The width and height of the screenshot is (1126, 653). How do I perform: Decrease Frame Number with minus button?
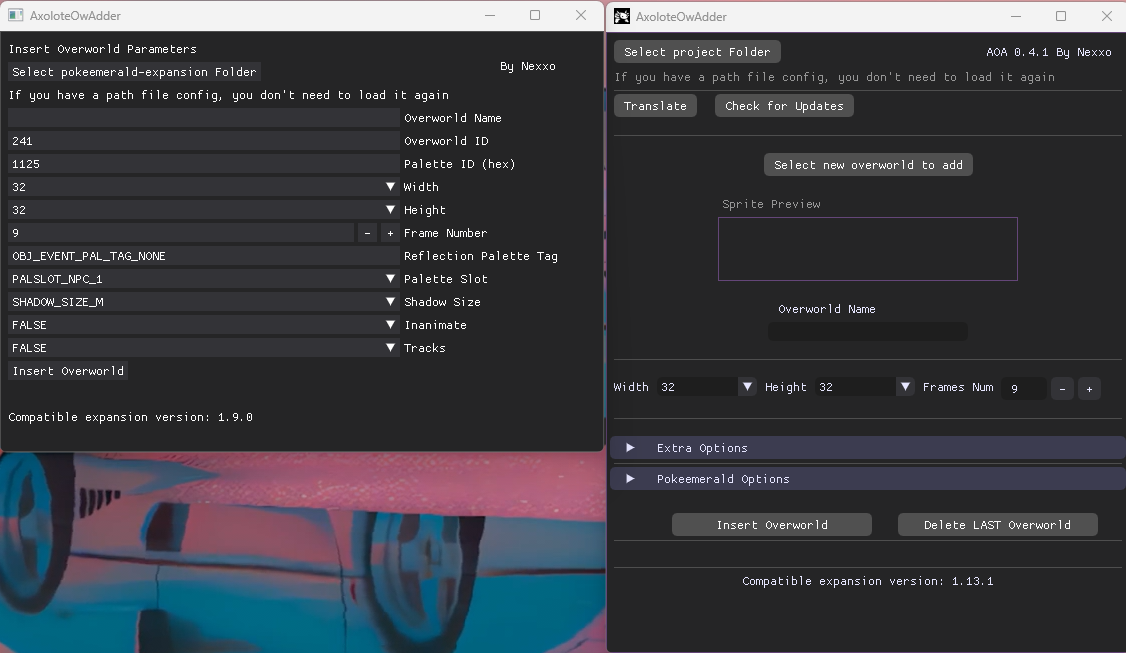click(x=367, y=233)
